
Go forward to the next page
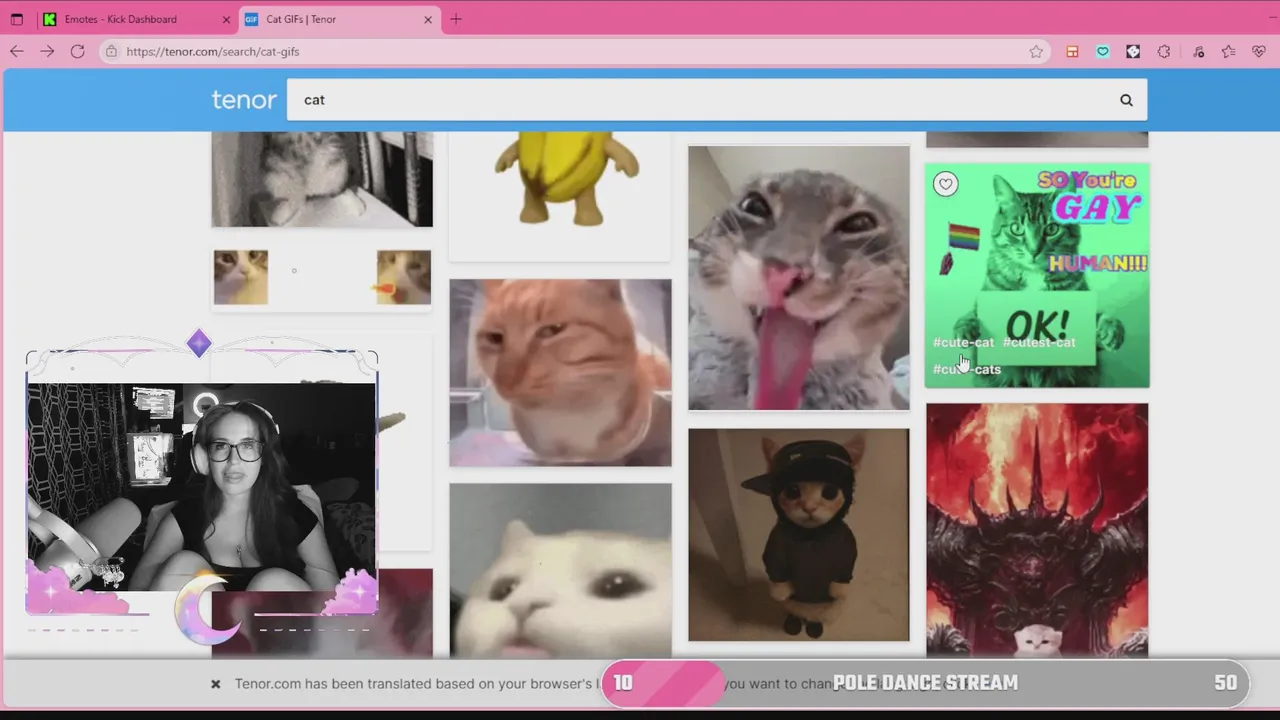(47, 51)
